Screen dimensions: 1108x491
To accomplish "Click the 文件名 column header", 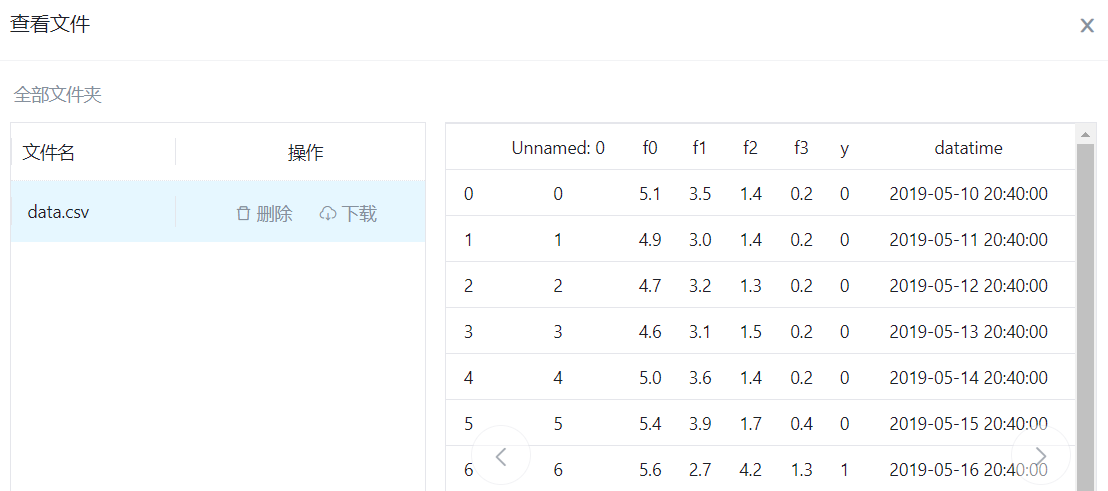I will coord(49,152).
